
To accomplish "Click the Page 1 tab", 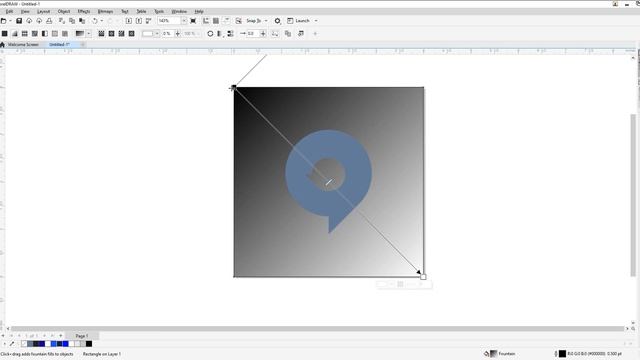I will click(82, 336).
